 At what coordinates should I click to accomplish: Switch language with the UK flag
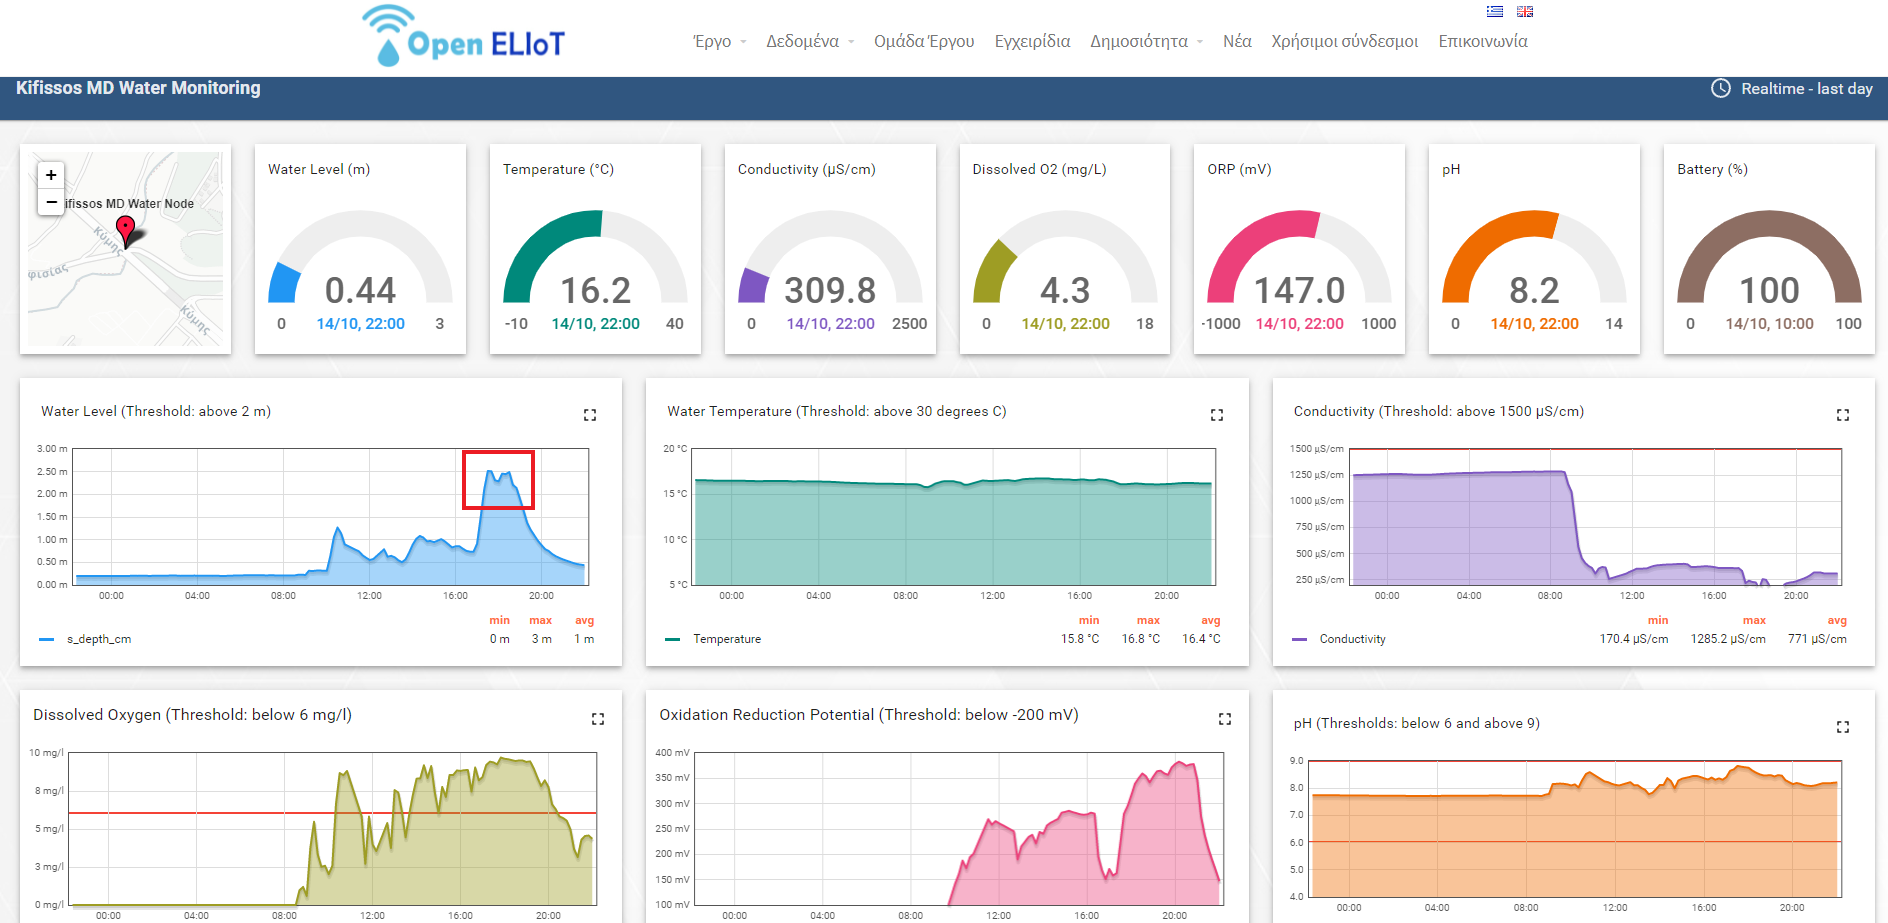1525,12
